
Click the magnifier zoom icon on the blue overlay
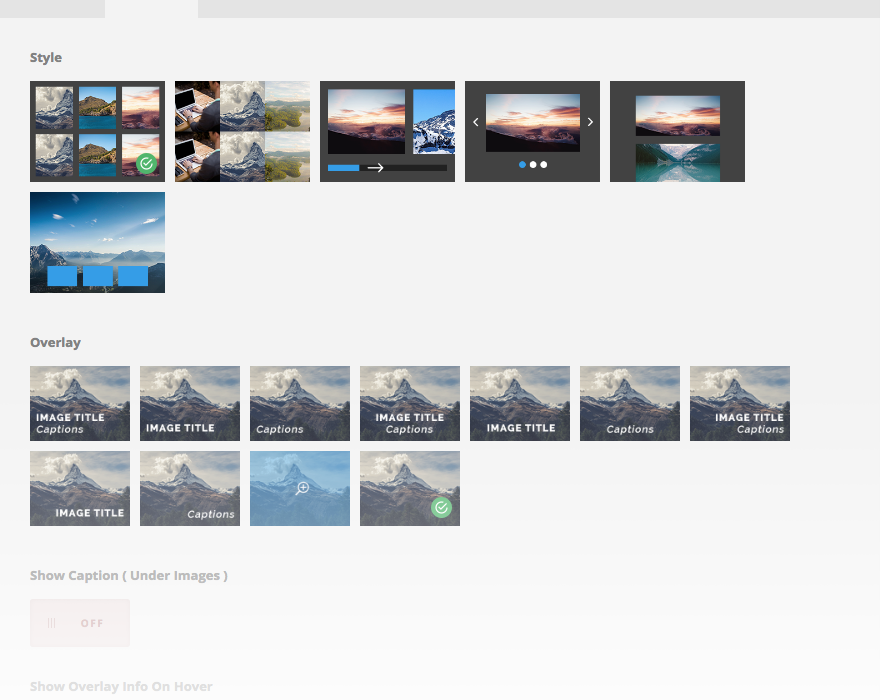[x=302, y=488]
